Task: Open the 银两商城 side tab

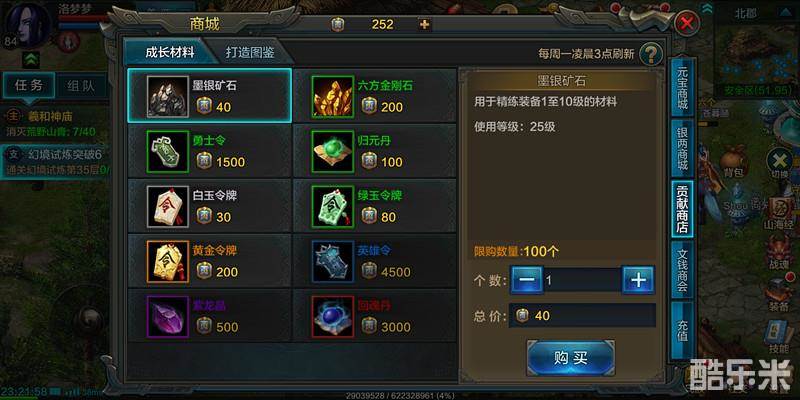Action: point(682,148)
